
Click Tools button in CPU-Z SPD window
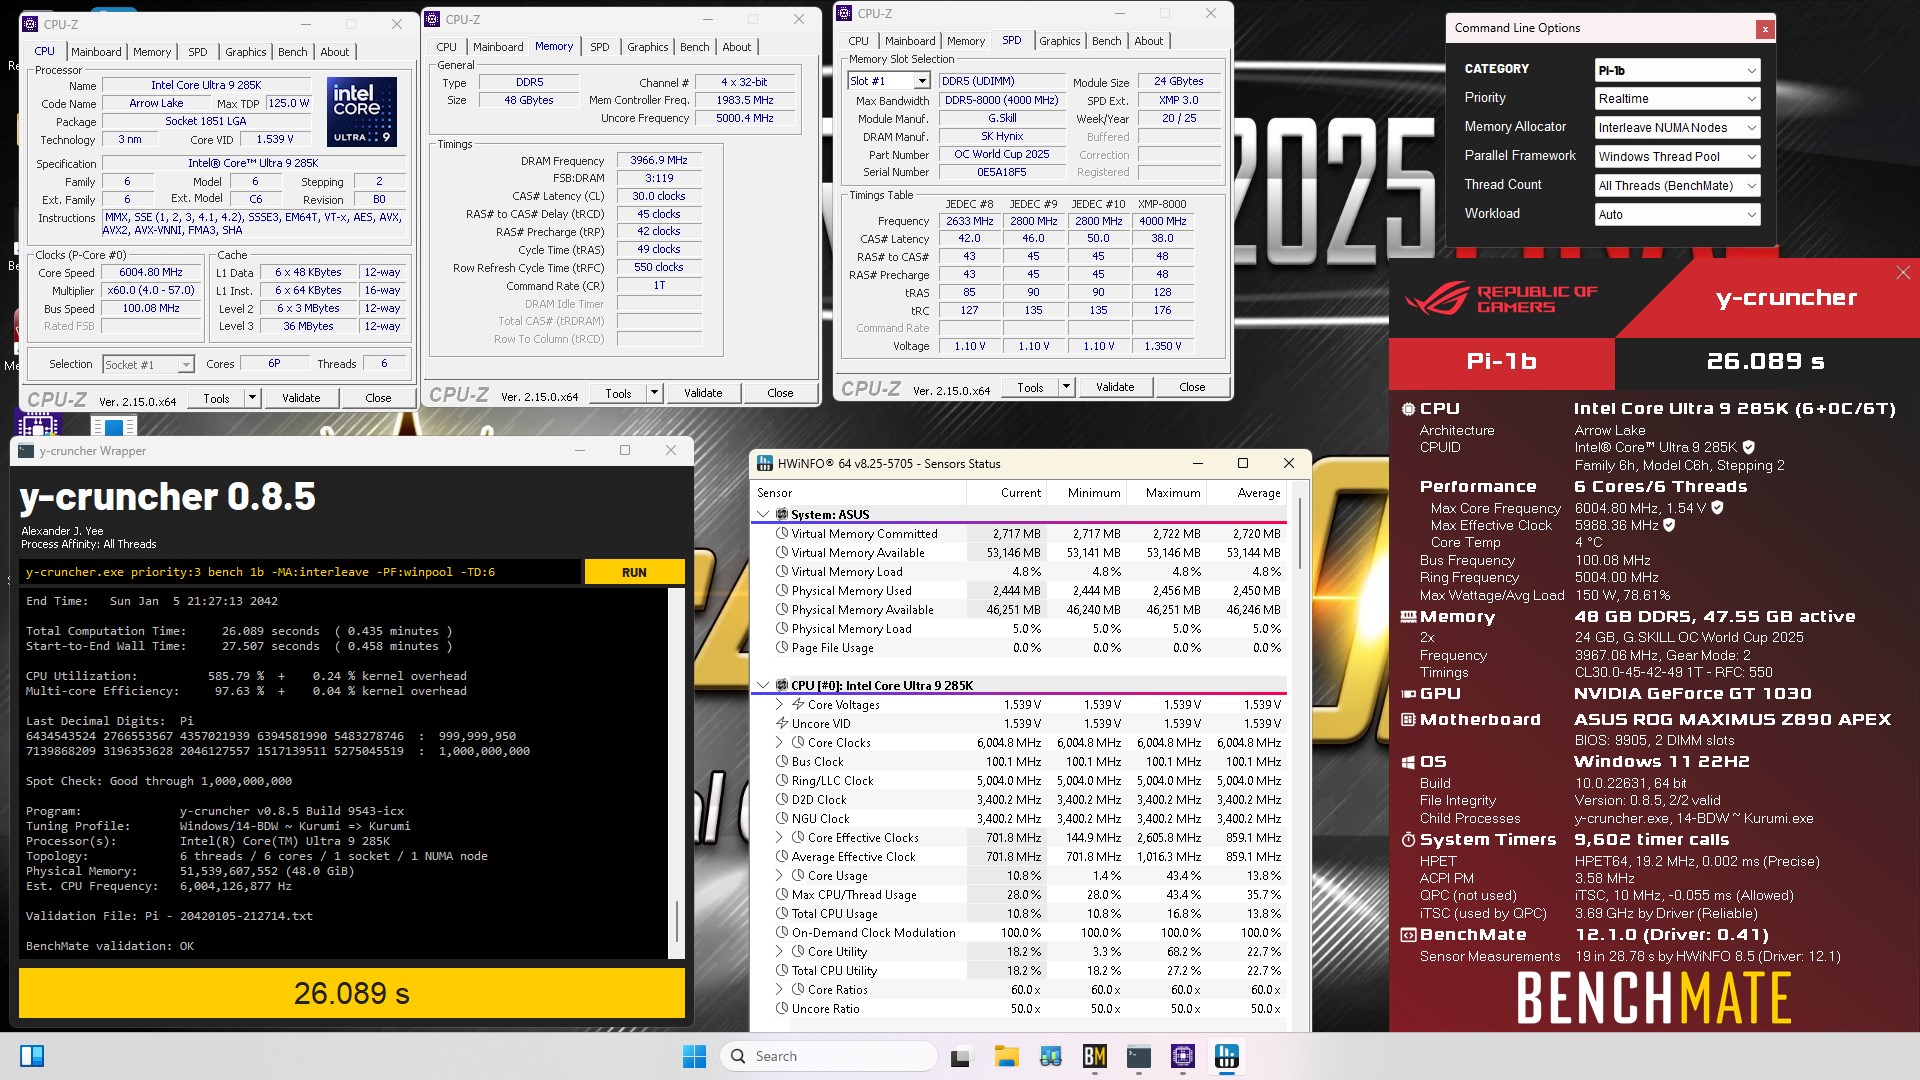[x=1030, y=387]
